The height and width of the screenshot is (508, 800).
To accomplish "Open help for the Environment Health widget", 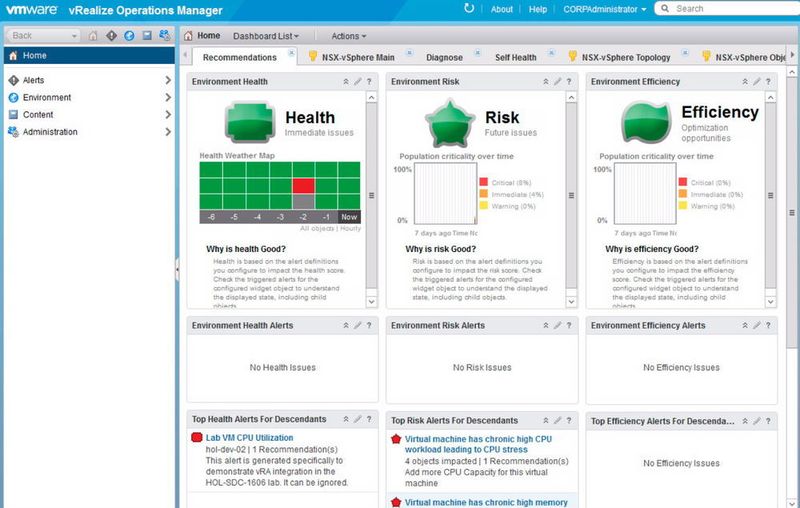I will (369, 82).
